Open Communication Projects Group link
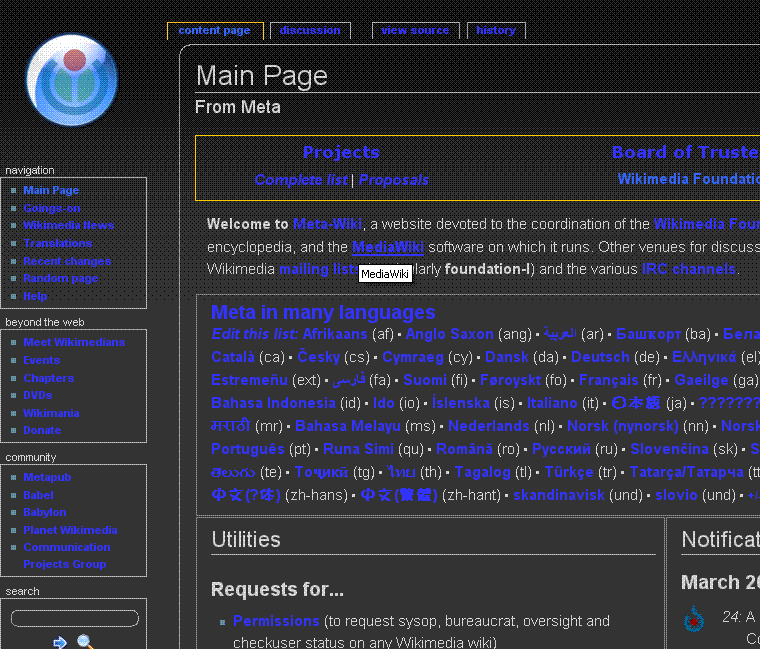 point(66,555)
